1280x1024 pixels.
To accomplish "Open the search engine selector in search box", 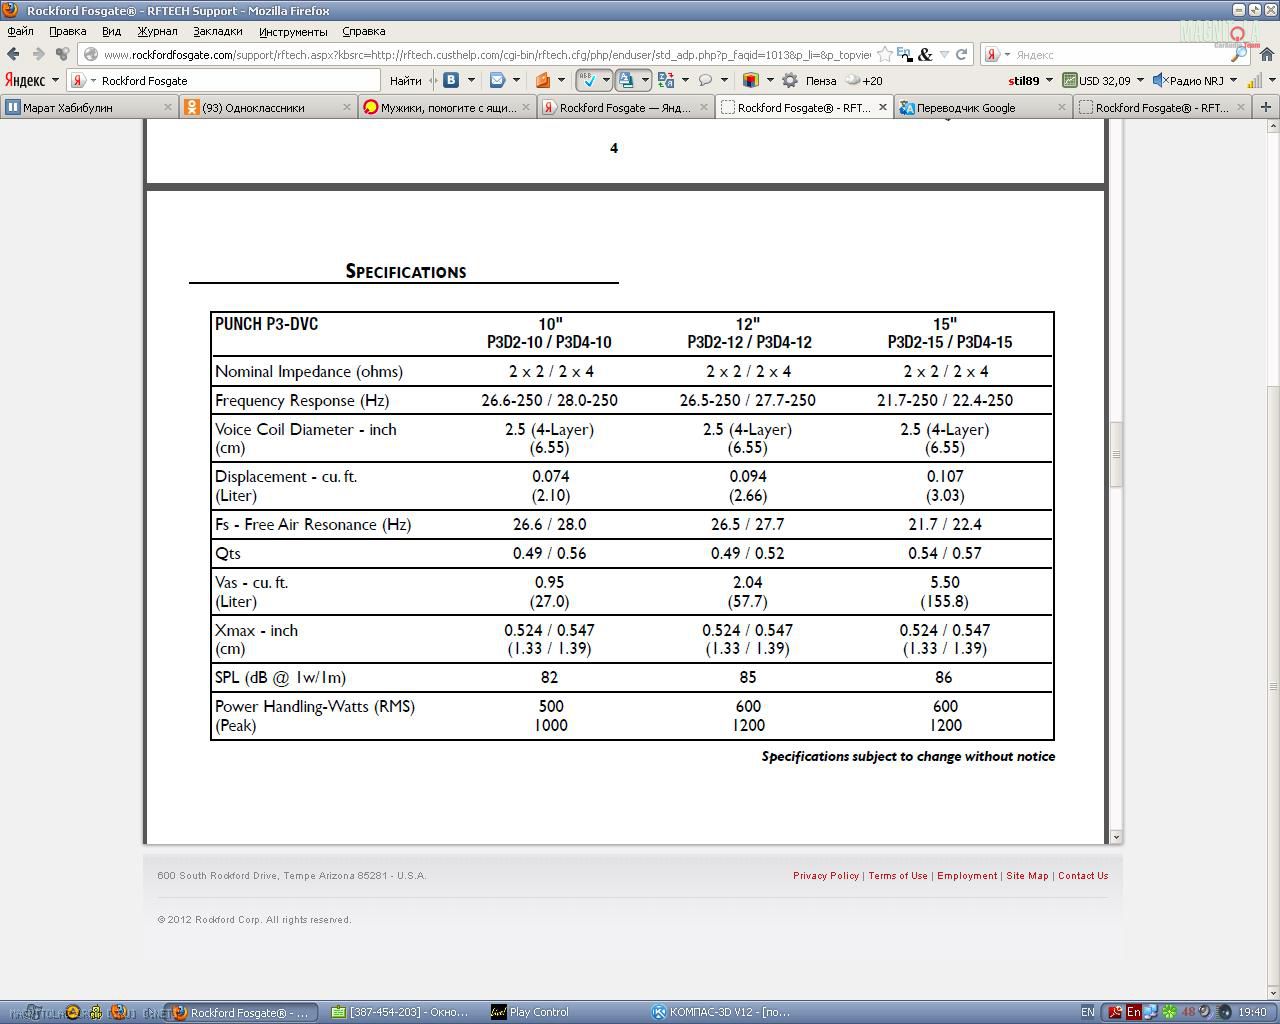I will 997,54.
